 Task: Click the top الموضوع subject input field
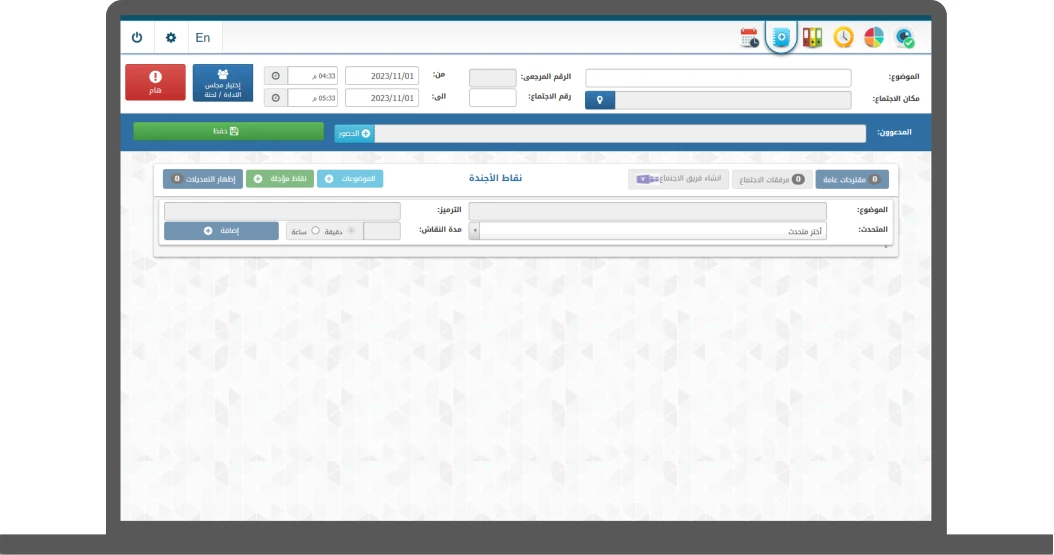[718, 77]
